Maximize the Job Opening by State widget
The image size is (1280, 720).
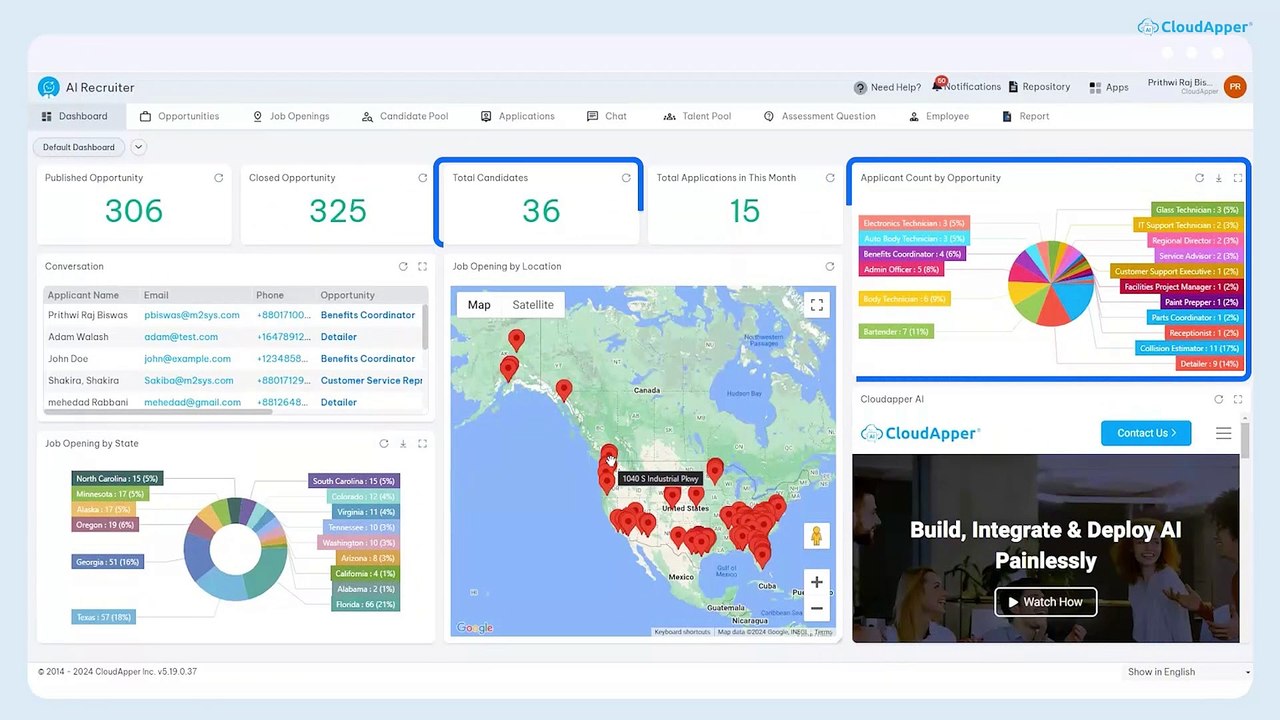422,444
